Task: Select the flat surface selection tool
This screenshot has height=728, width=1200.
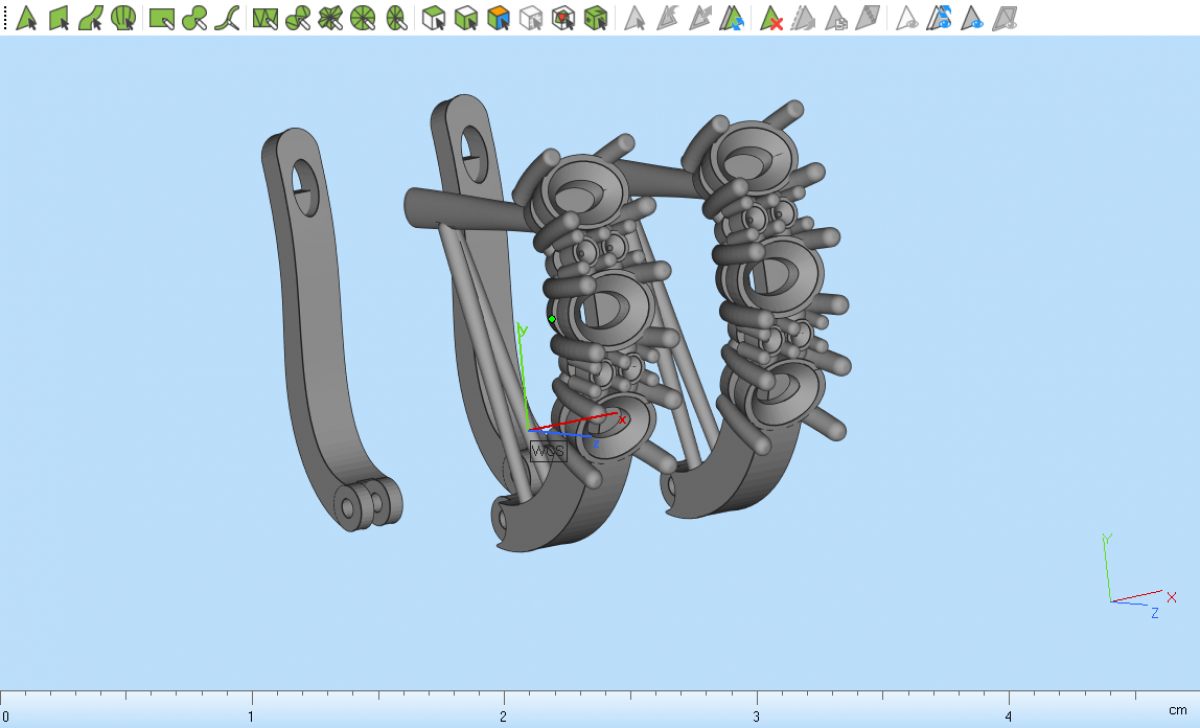Action: [59, 17]
